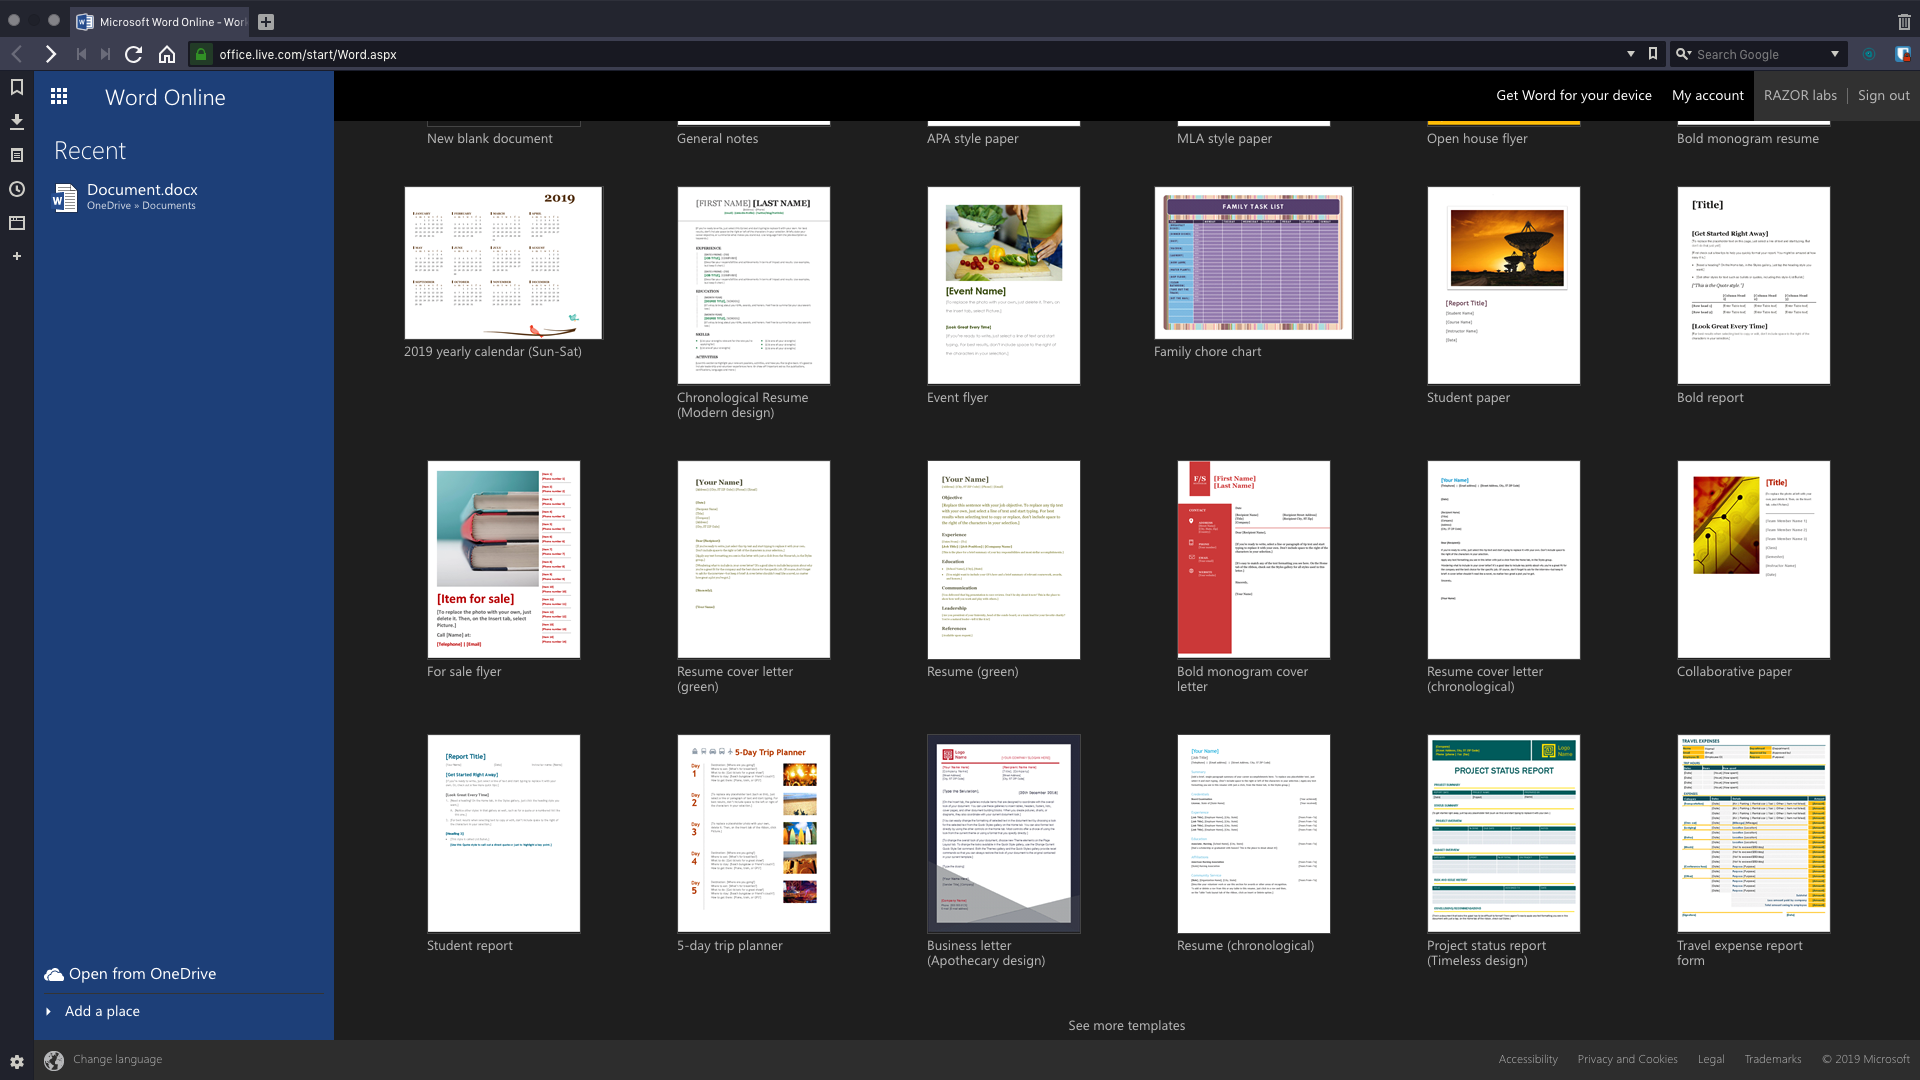Image resolution: width=1920 pixels, height=1080 pixels.
Task: Click the rewind navigation icon
Action: (81, 54)
